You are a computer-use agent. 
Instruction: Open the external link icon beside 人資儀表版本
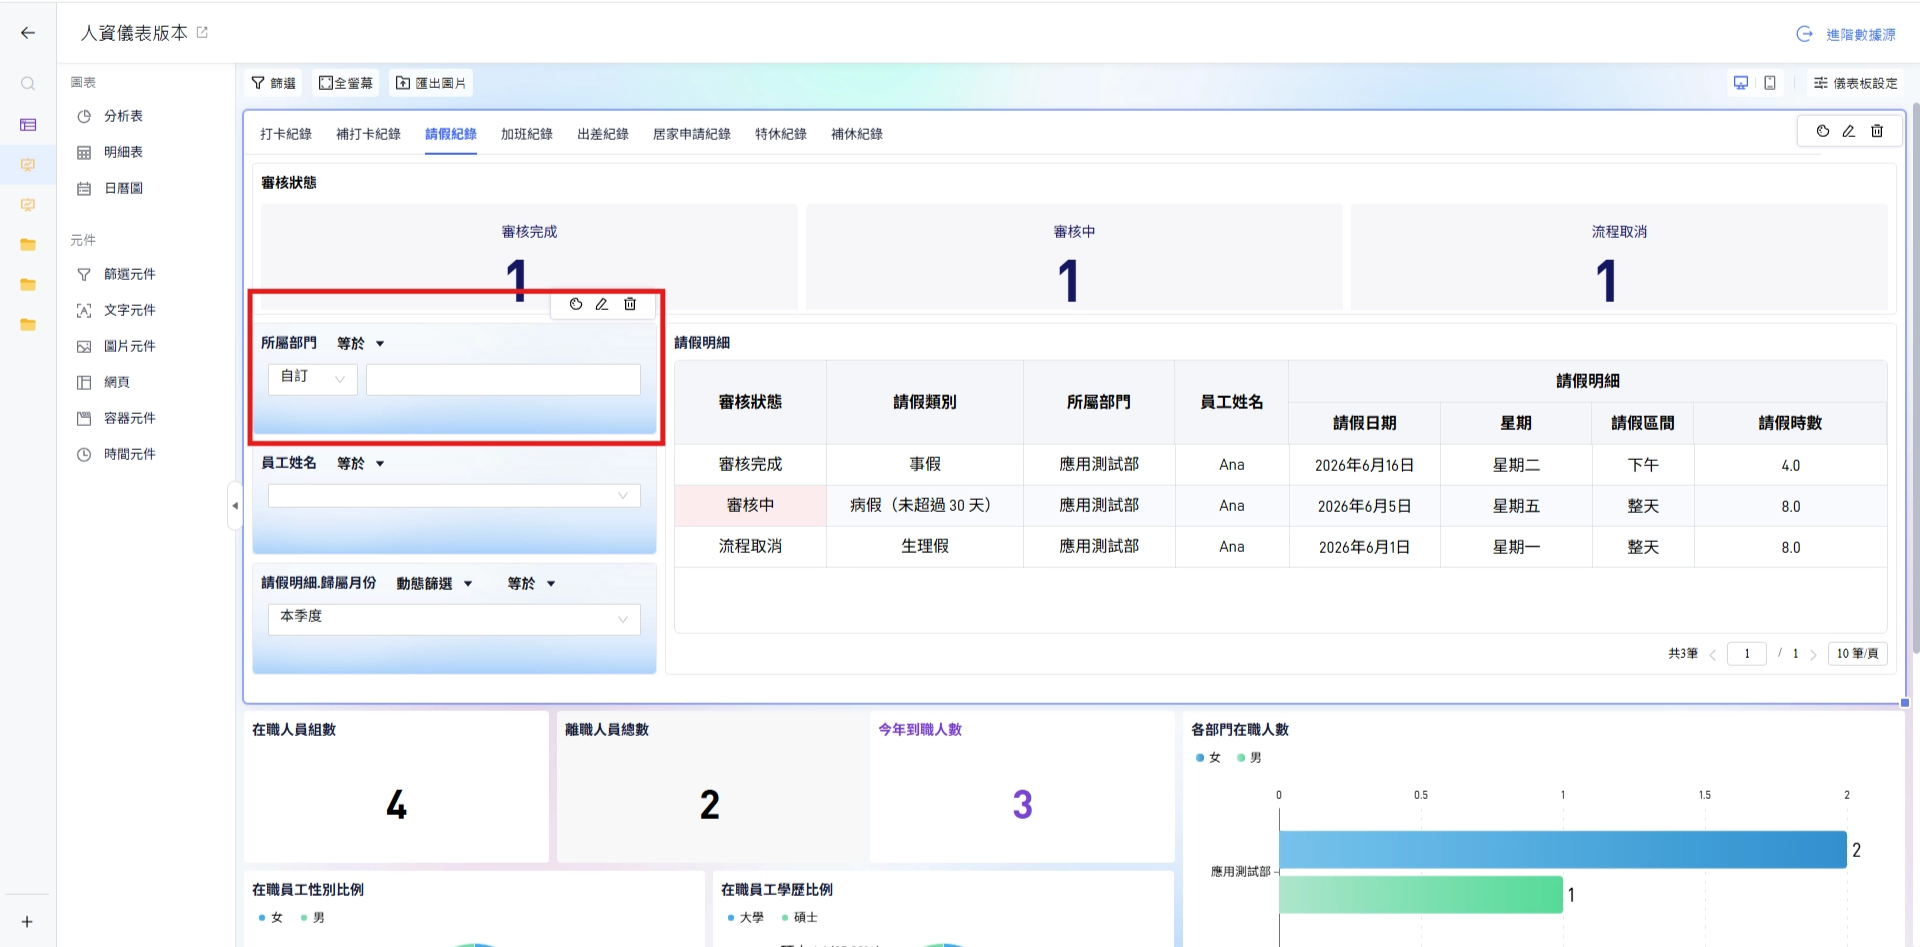tap(202, 32)
